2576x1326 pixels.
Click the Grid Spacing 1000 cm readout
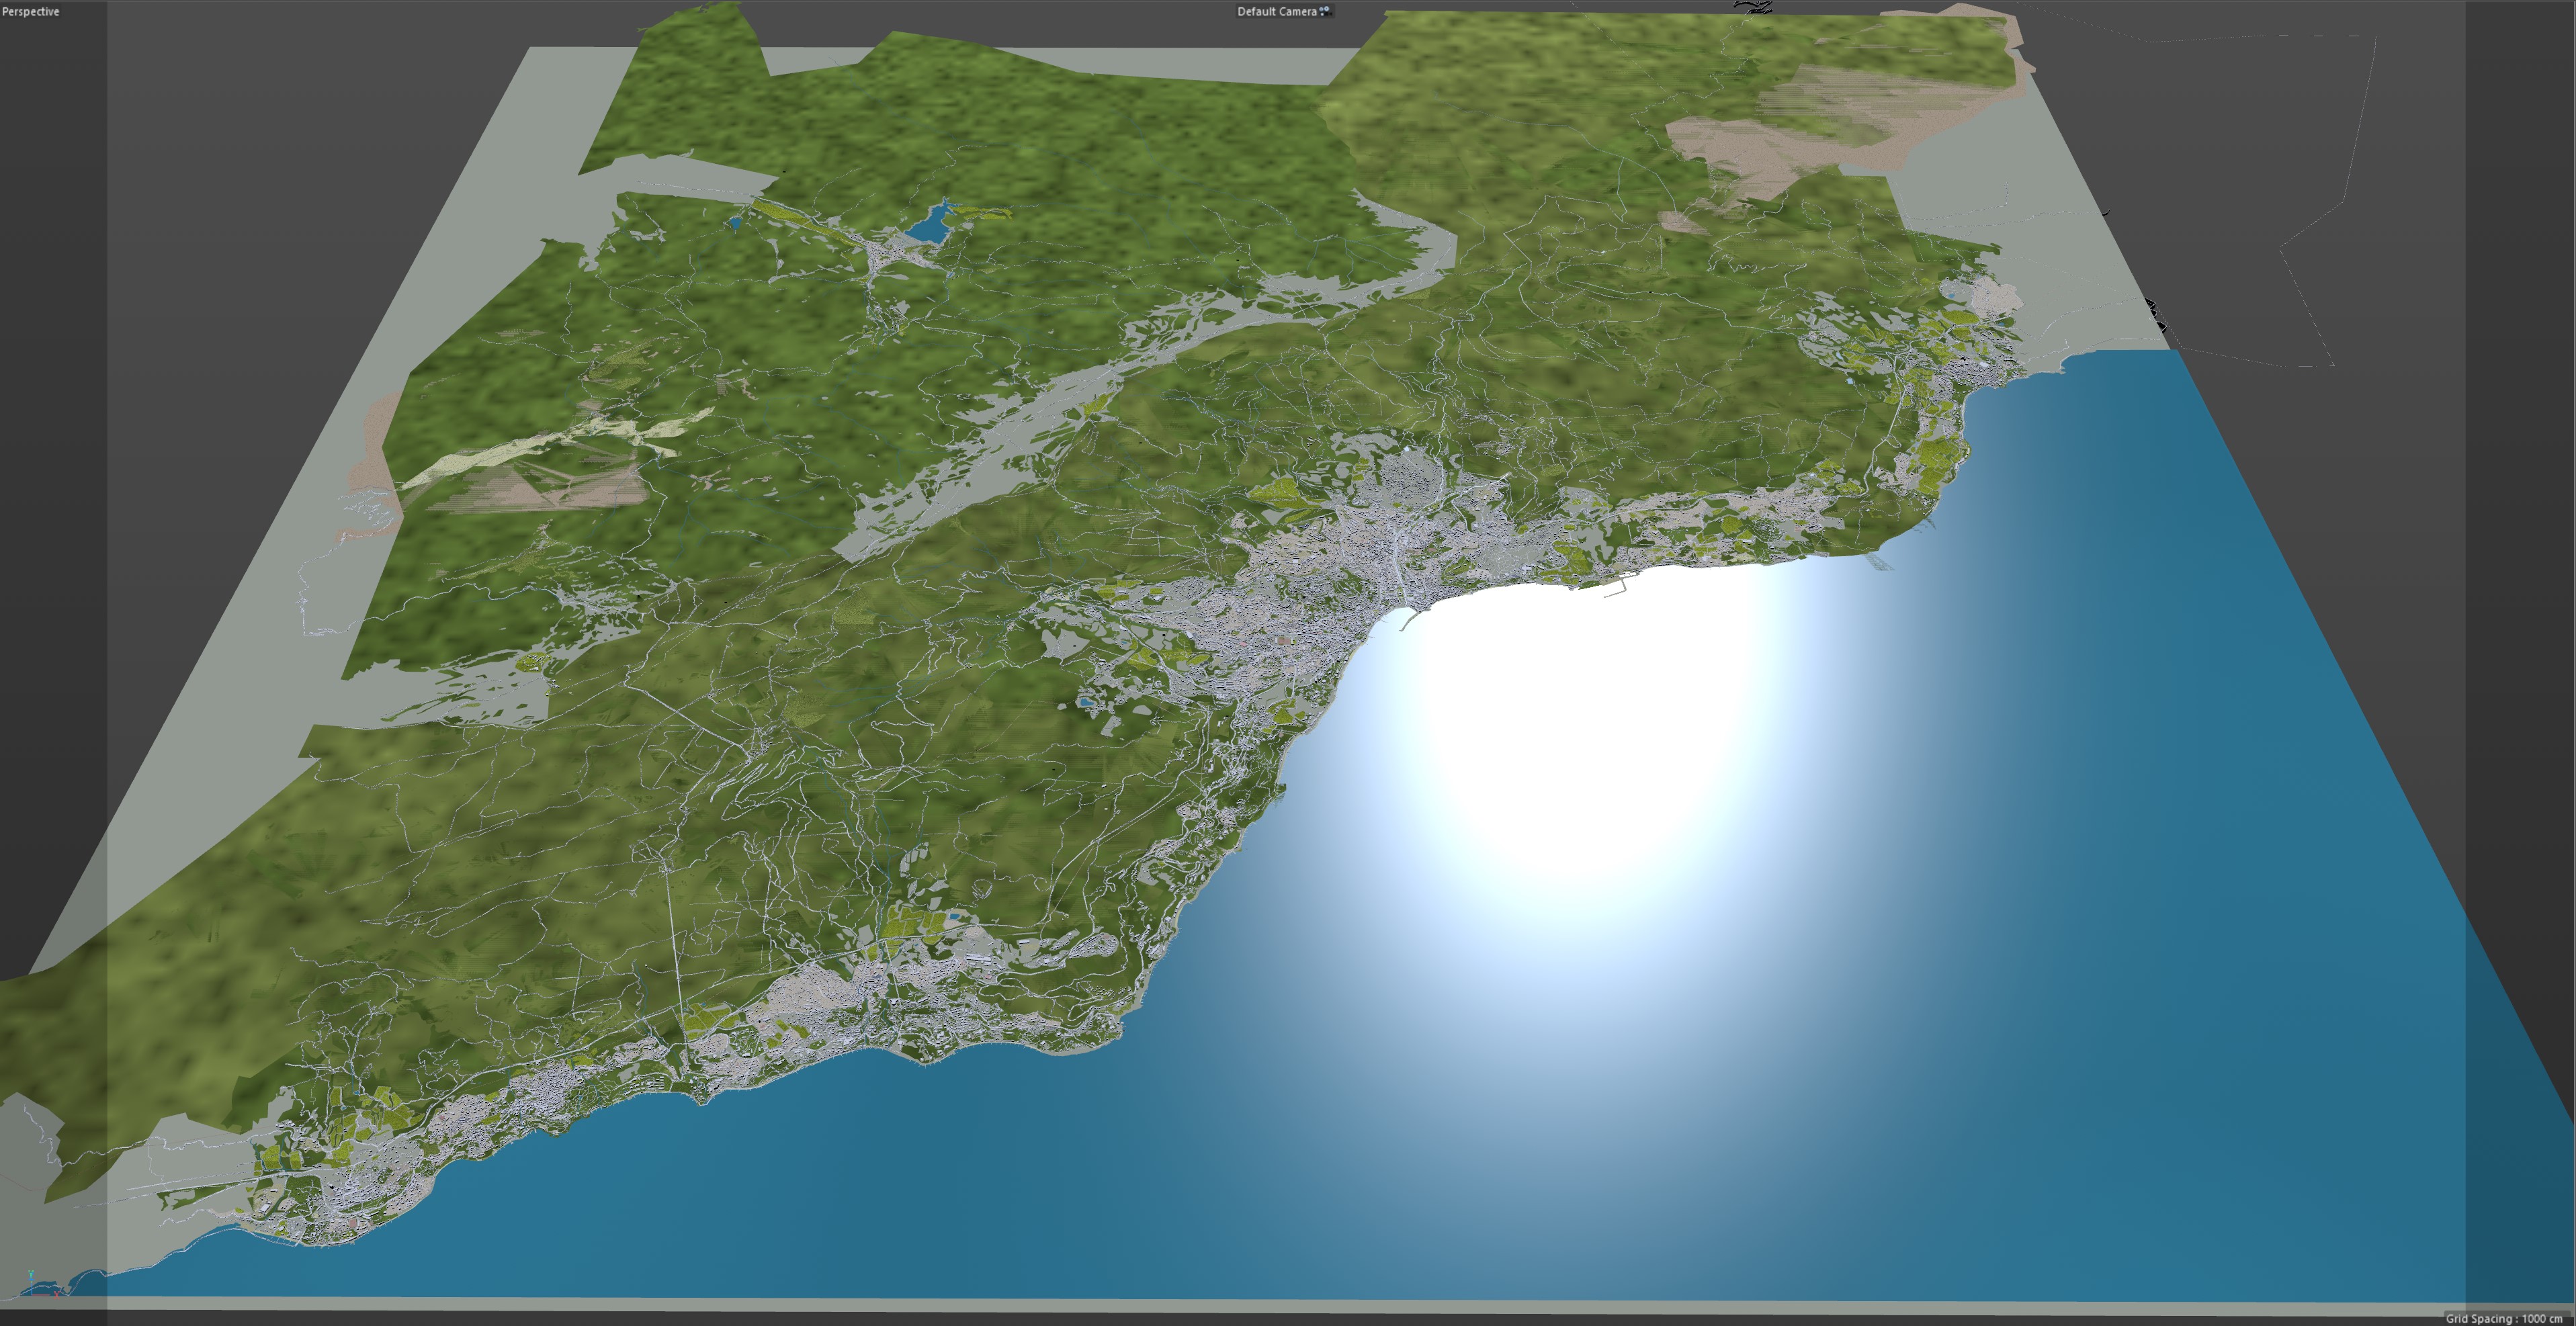2504,1318
